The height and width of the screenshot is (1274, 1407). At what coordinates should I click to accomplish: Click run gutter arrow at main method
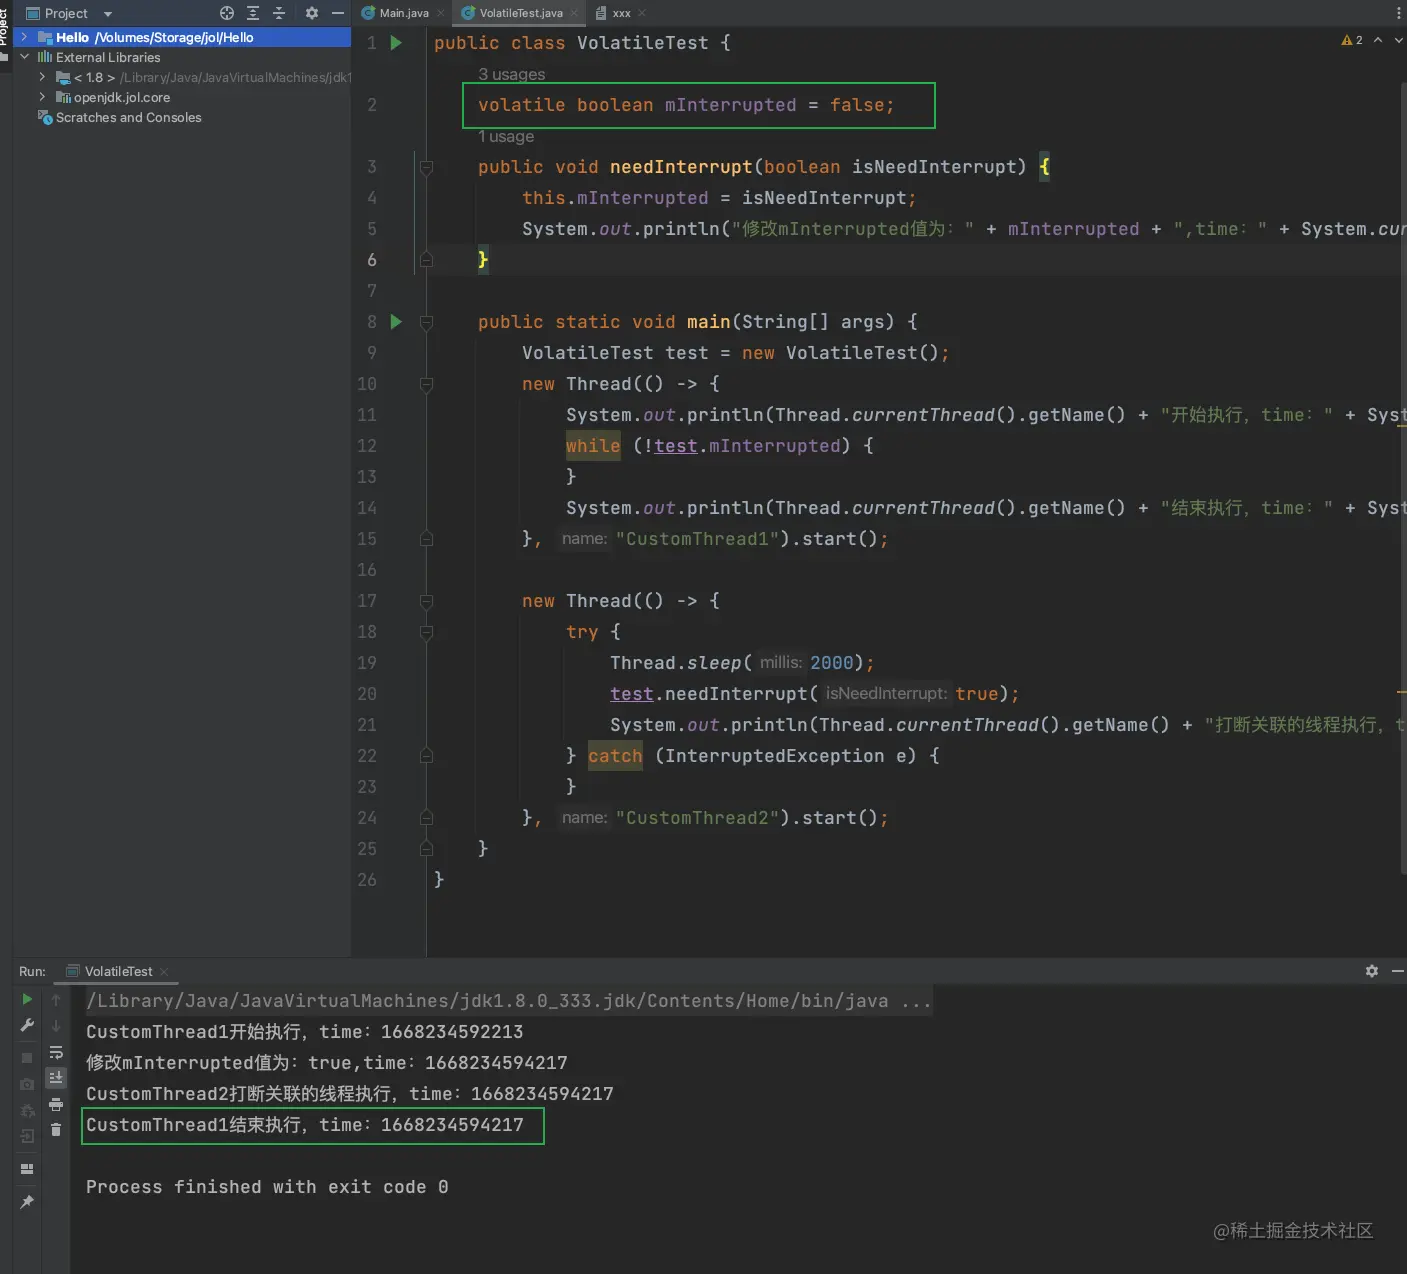pyautogui.click(x=396, y=322)
